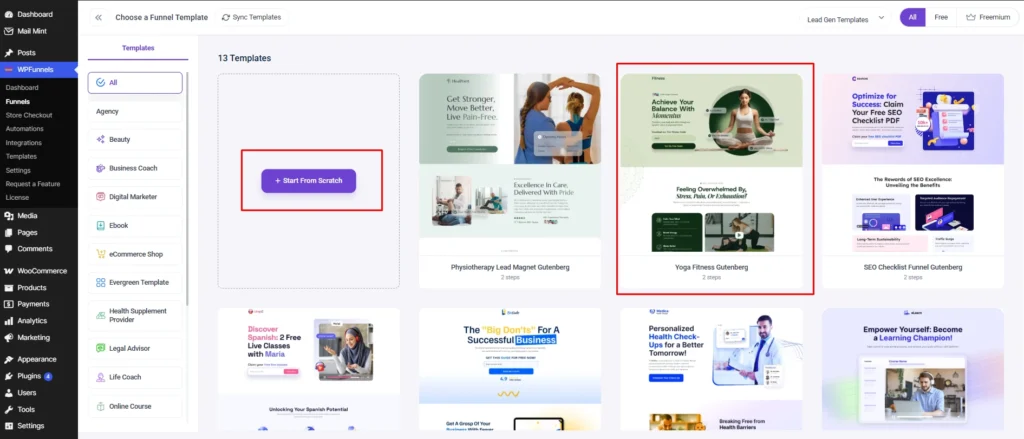The image size is (1024, 439).
Task: Open the Personalized Health Check-Ups template thumbnail
Action: click(711, 369)
